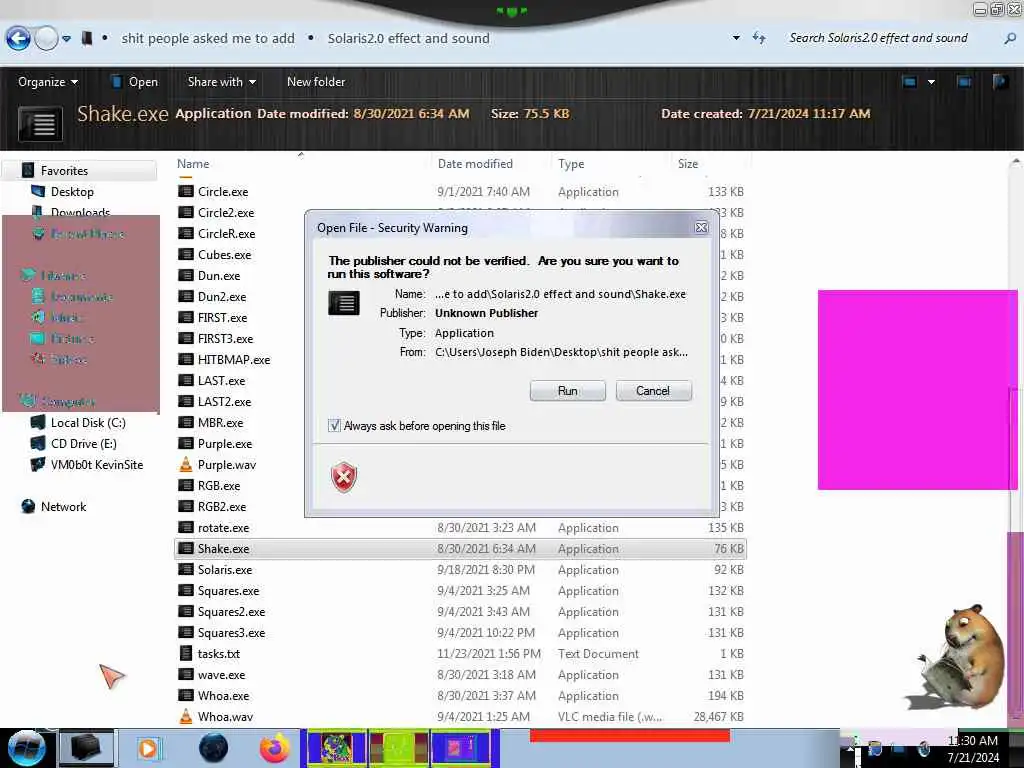Select Network in the navigation pane
This screenshot has width=1024, height=768.
(63, 506)
